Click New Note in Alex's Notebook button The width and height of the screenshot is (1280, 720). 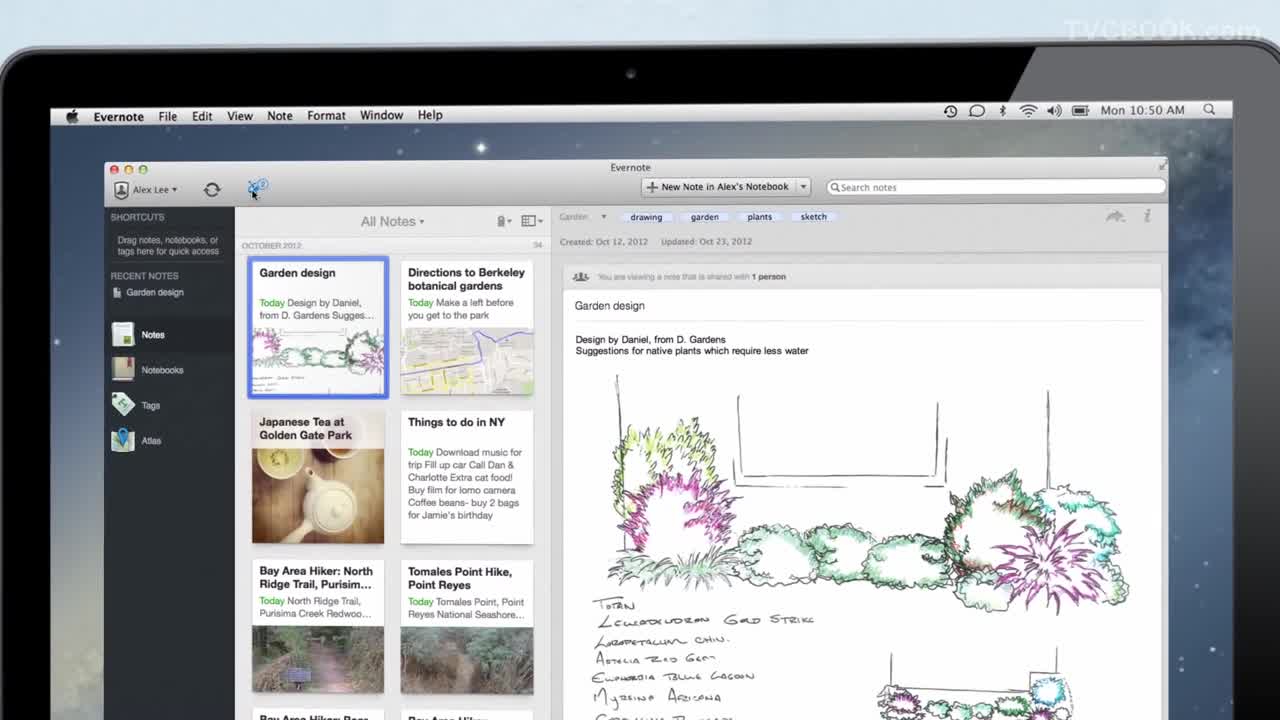click(x=718, y=187)
